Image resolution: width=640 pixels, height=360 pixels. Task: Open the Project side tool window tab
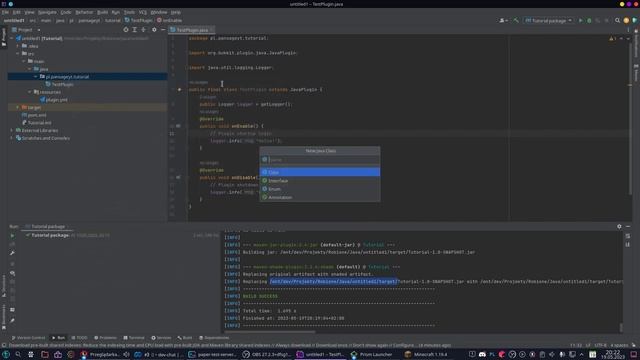4,37
